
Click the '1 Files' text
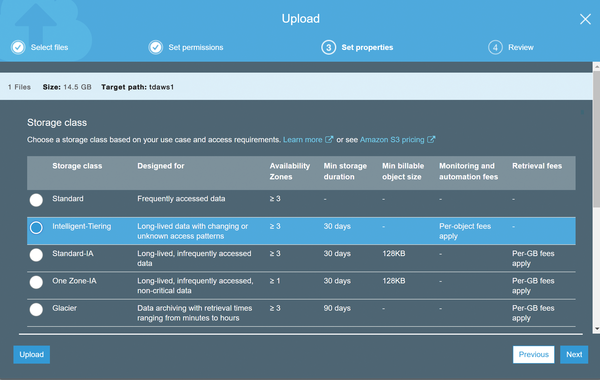click(x=19, y=87)
